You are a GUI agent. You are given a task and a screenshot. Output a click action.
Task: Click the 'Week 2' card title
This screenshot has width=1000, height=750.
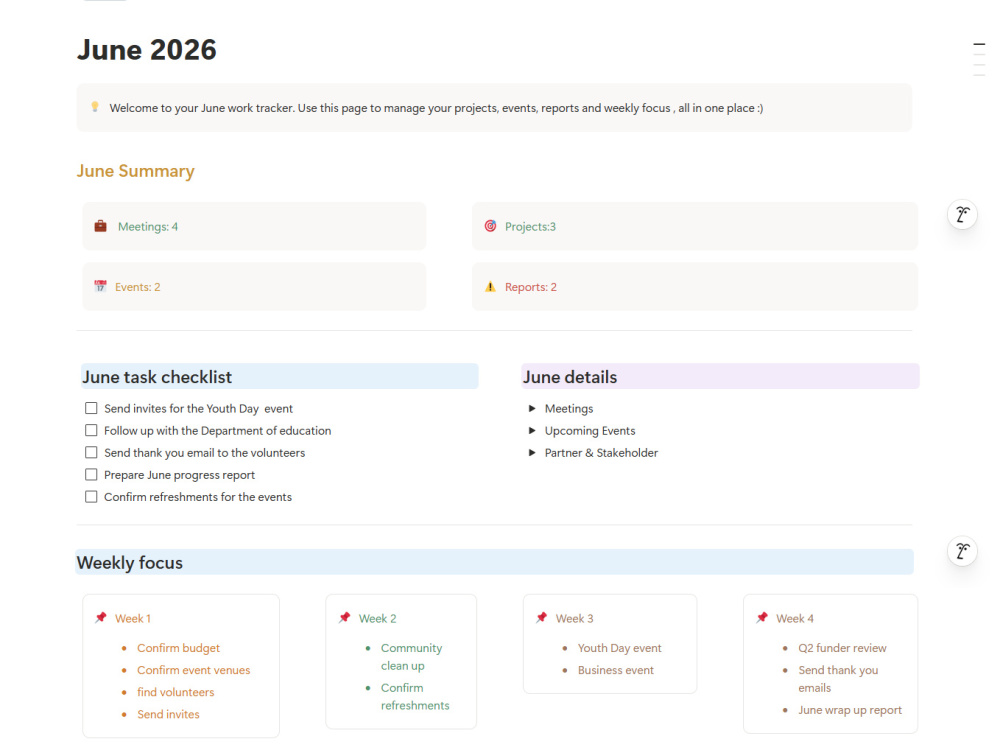coord(378,619)
